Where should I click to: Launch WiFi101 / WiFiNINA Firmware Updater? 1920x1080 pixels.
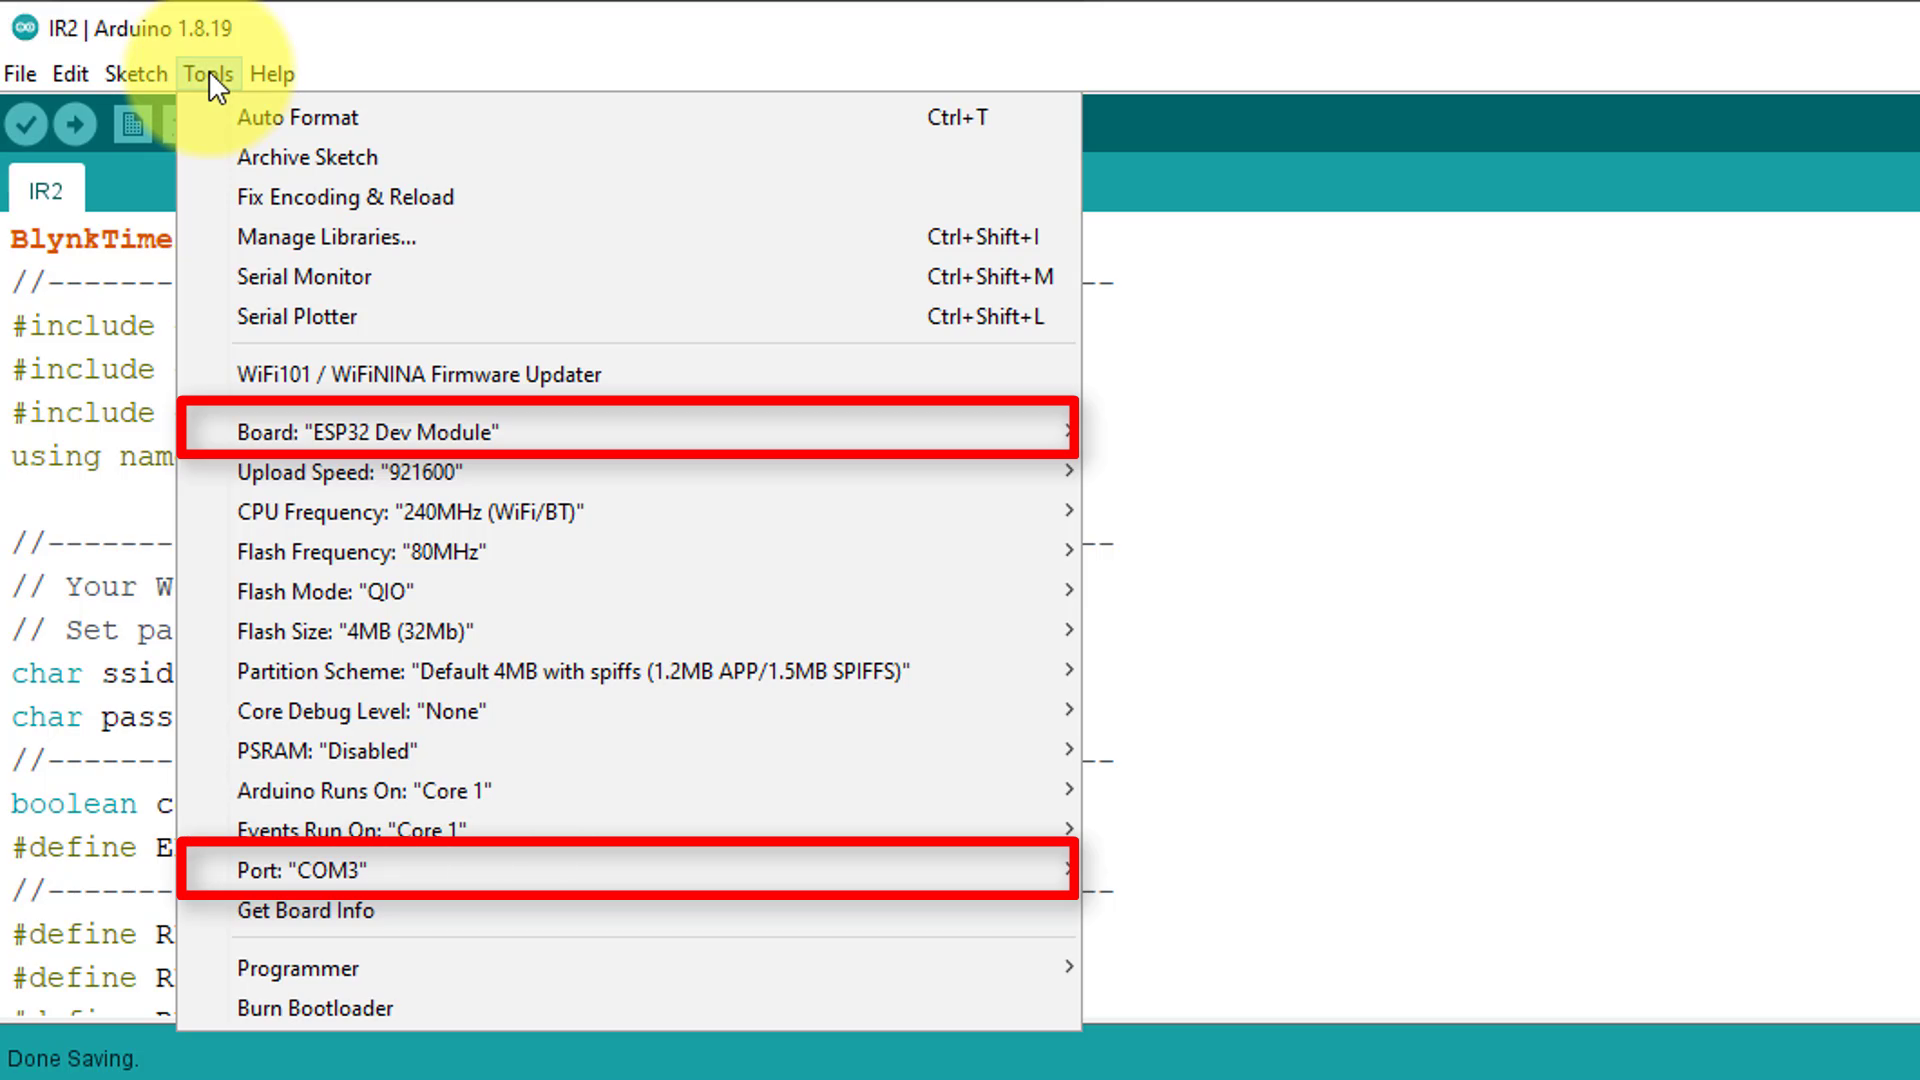pos(629,374)
